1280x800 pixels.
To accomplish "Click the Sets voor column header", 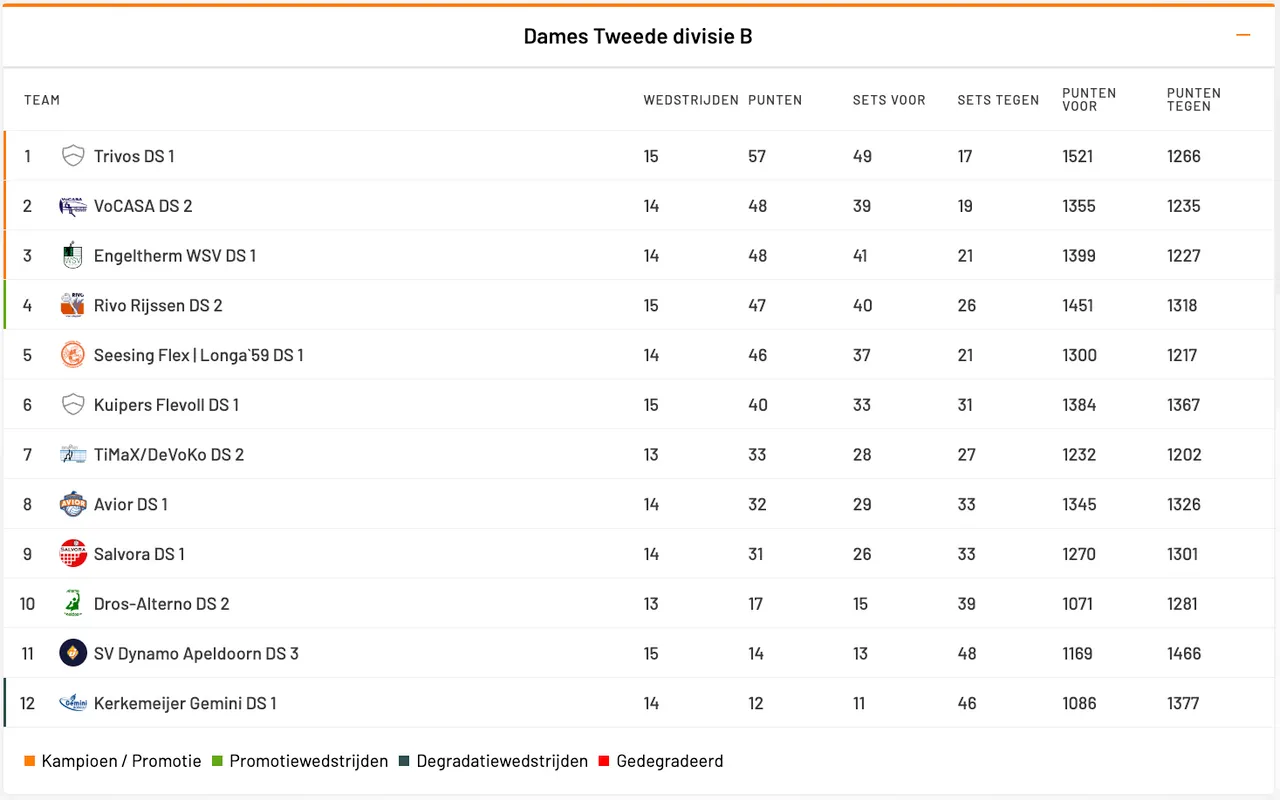I will point(889,100).
